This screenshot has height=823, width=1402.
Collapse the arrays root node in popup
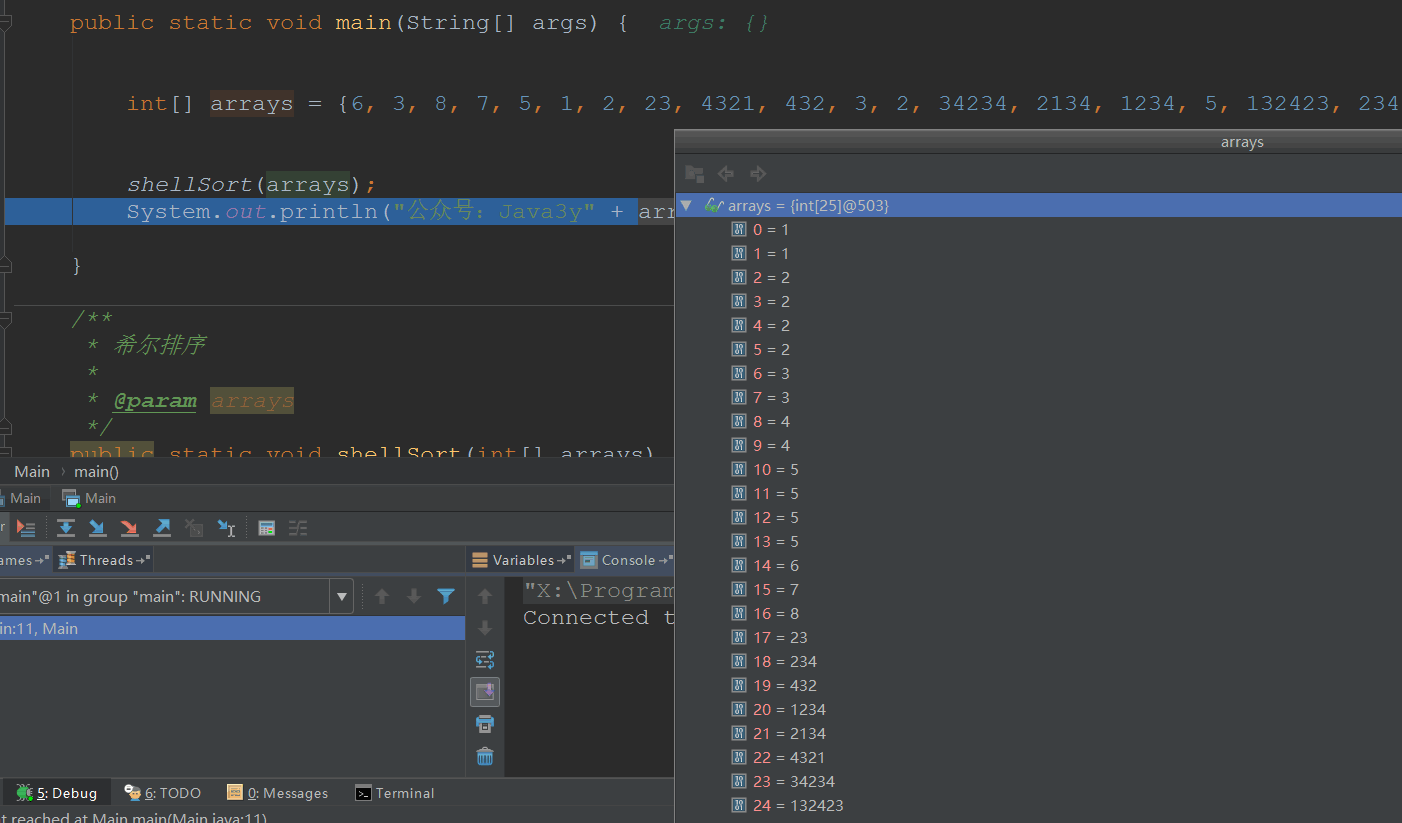(x=686, y=205)
